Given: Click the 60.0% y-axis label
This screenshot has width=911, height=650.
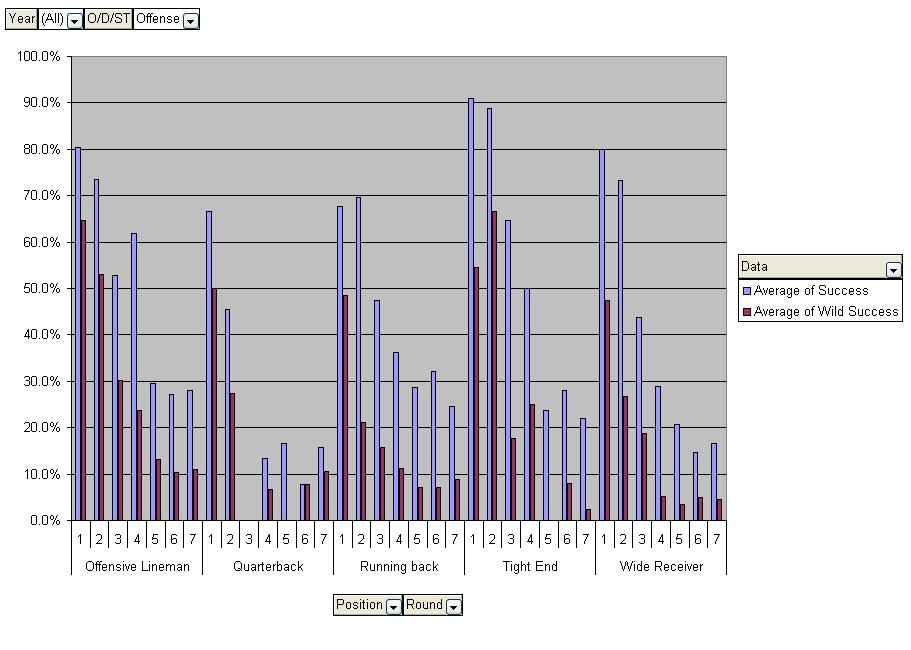Looking at the screenshot, I should coord(42,242).
